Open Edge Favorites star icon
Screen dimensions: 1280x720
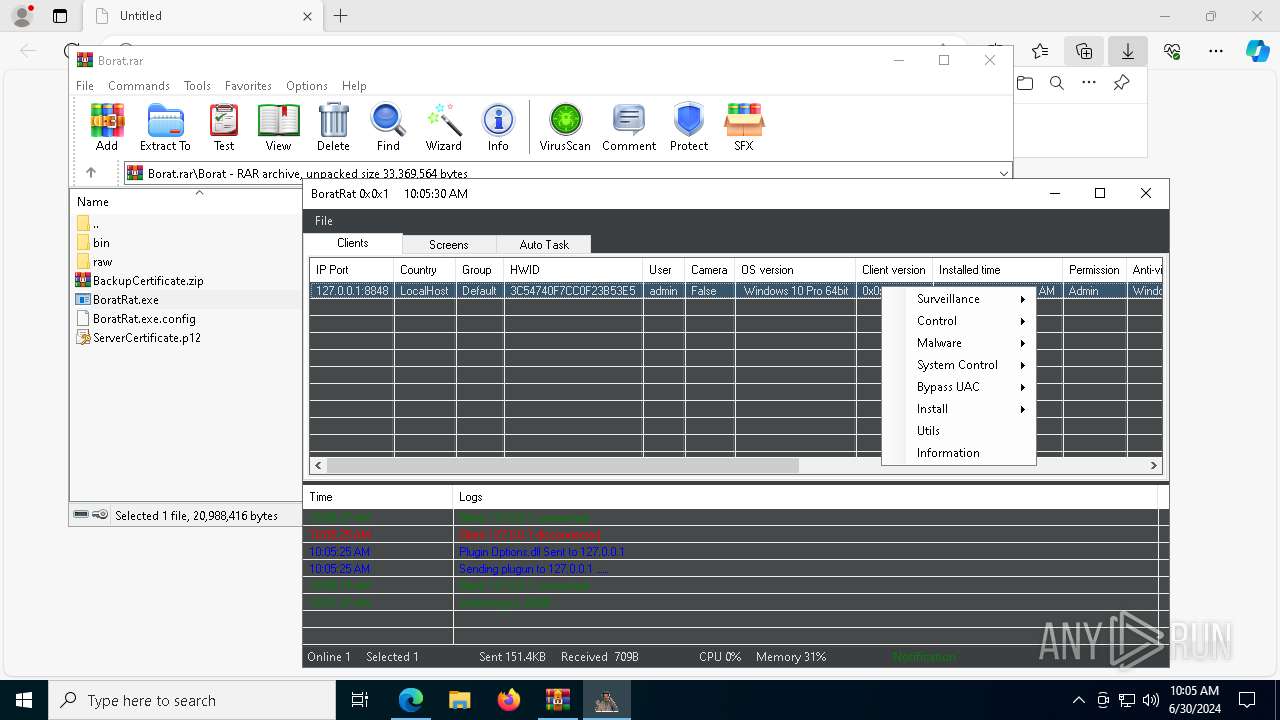(1040, 51)
